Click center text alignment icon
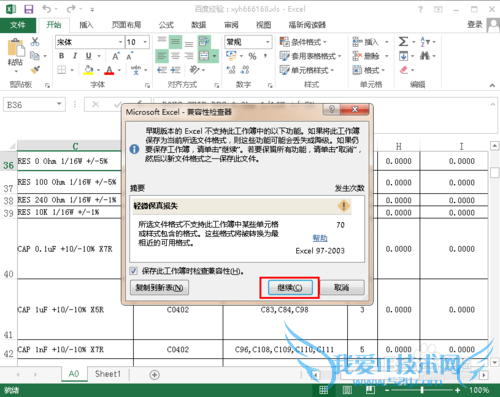Image resolution: width=500 pixels, height=397 pixels. [x=175, y=56]
